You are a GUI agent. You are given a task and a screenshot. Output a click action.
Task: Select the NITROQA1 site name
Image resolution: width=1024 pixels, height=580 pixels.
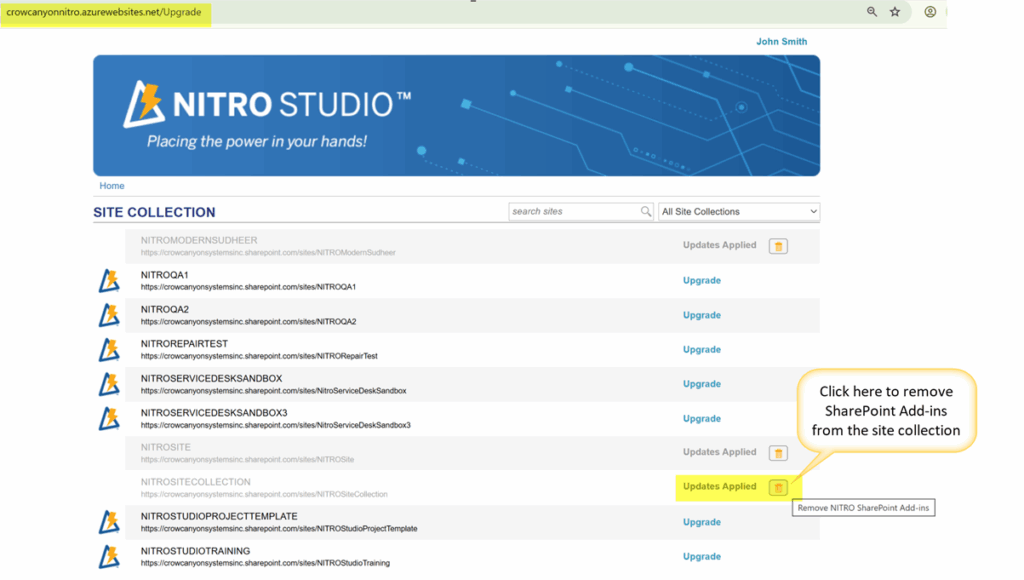click(x=165, y=275)
